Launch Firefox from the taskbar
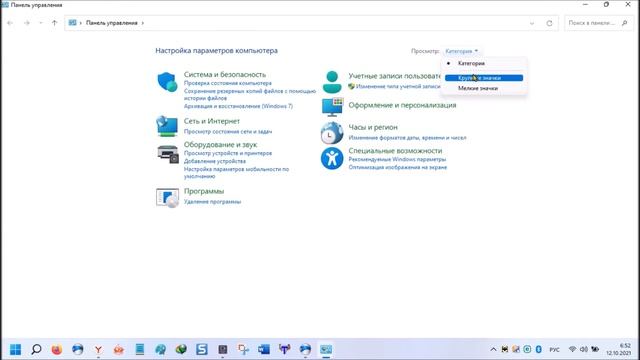The image size is (640, 360). [x=57, y=349]
